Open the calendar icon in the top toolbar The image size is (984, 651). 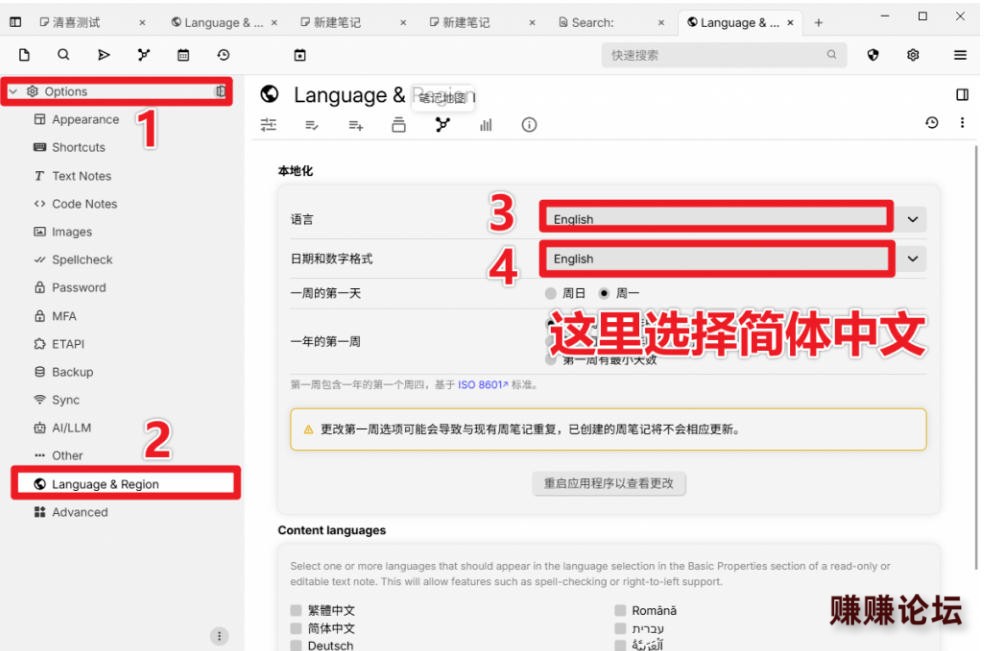click(x=183, y=55)
